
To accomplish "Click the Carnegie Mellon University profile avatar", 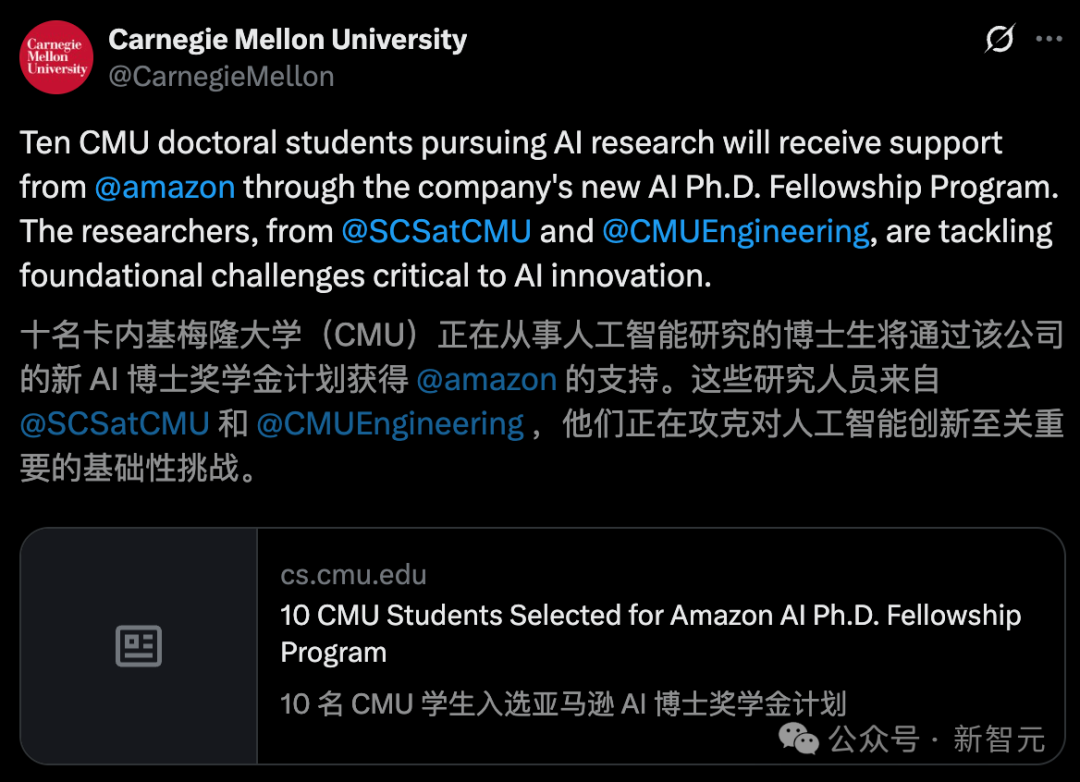I will coord(56,56).
